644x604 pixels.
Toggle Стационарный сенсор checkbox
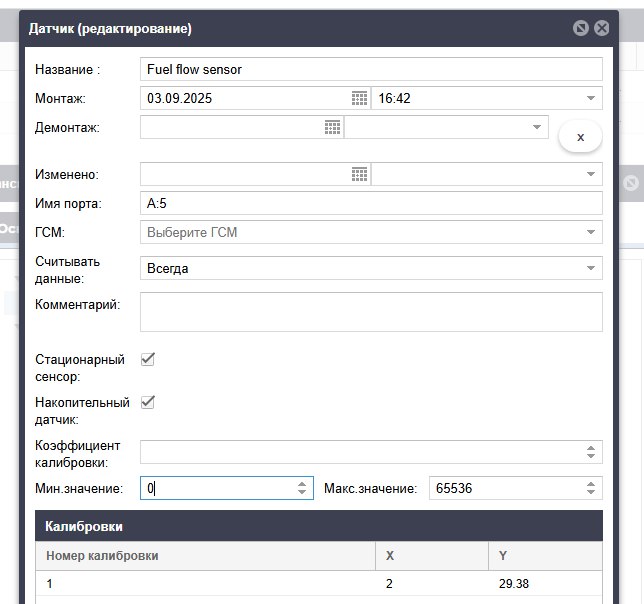148,359
